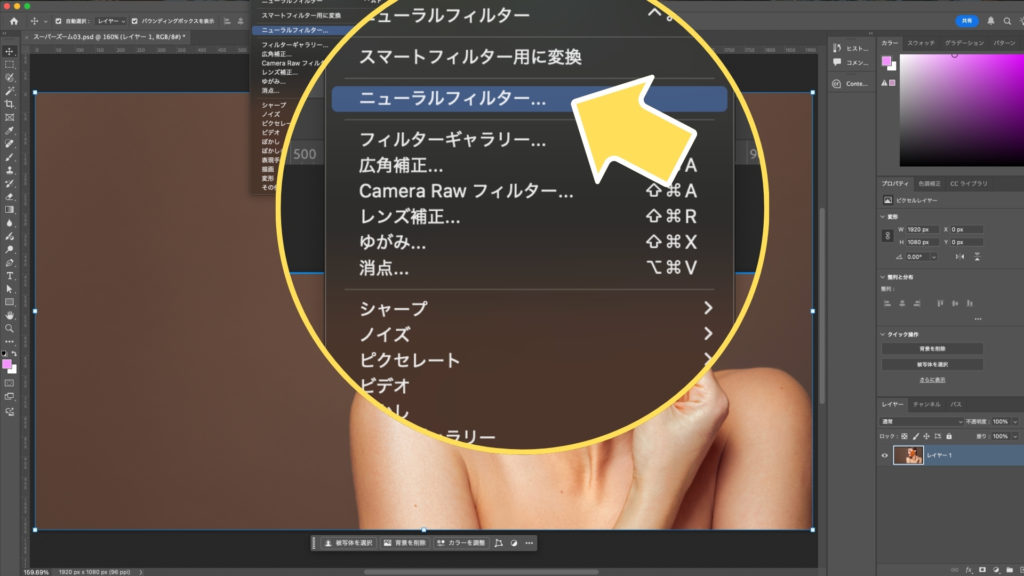Click the blue 共有 share button
This screenshot has height=576, width=1024.
[x=967, y=20]
